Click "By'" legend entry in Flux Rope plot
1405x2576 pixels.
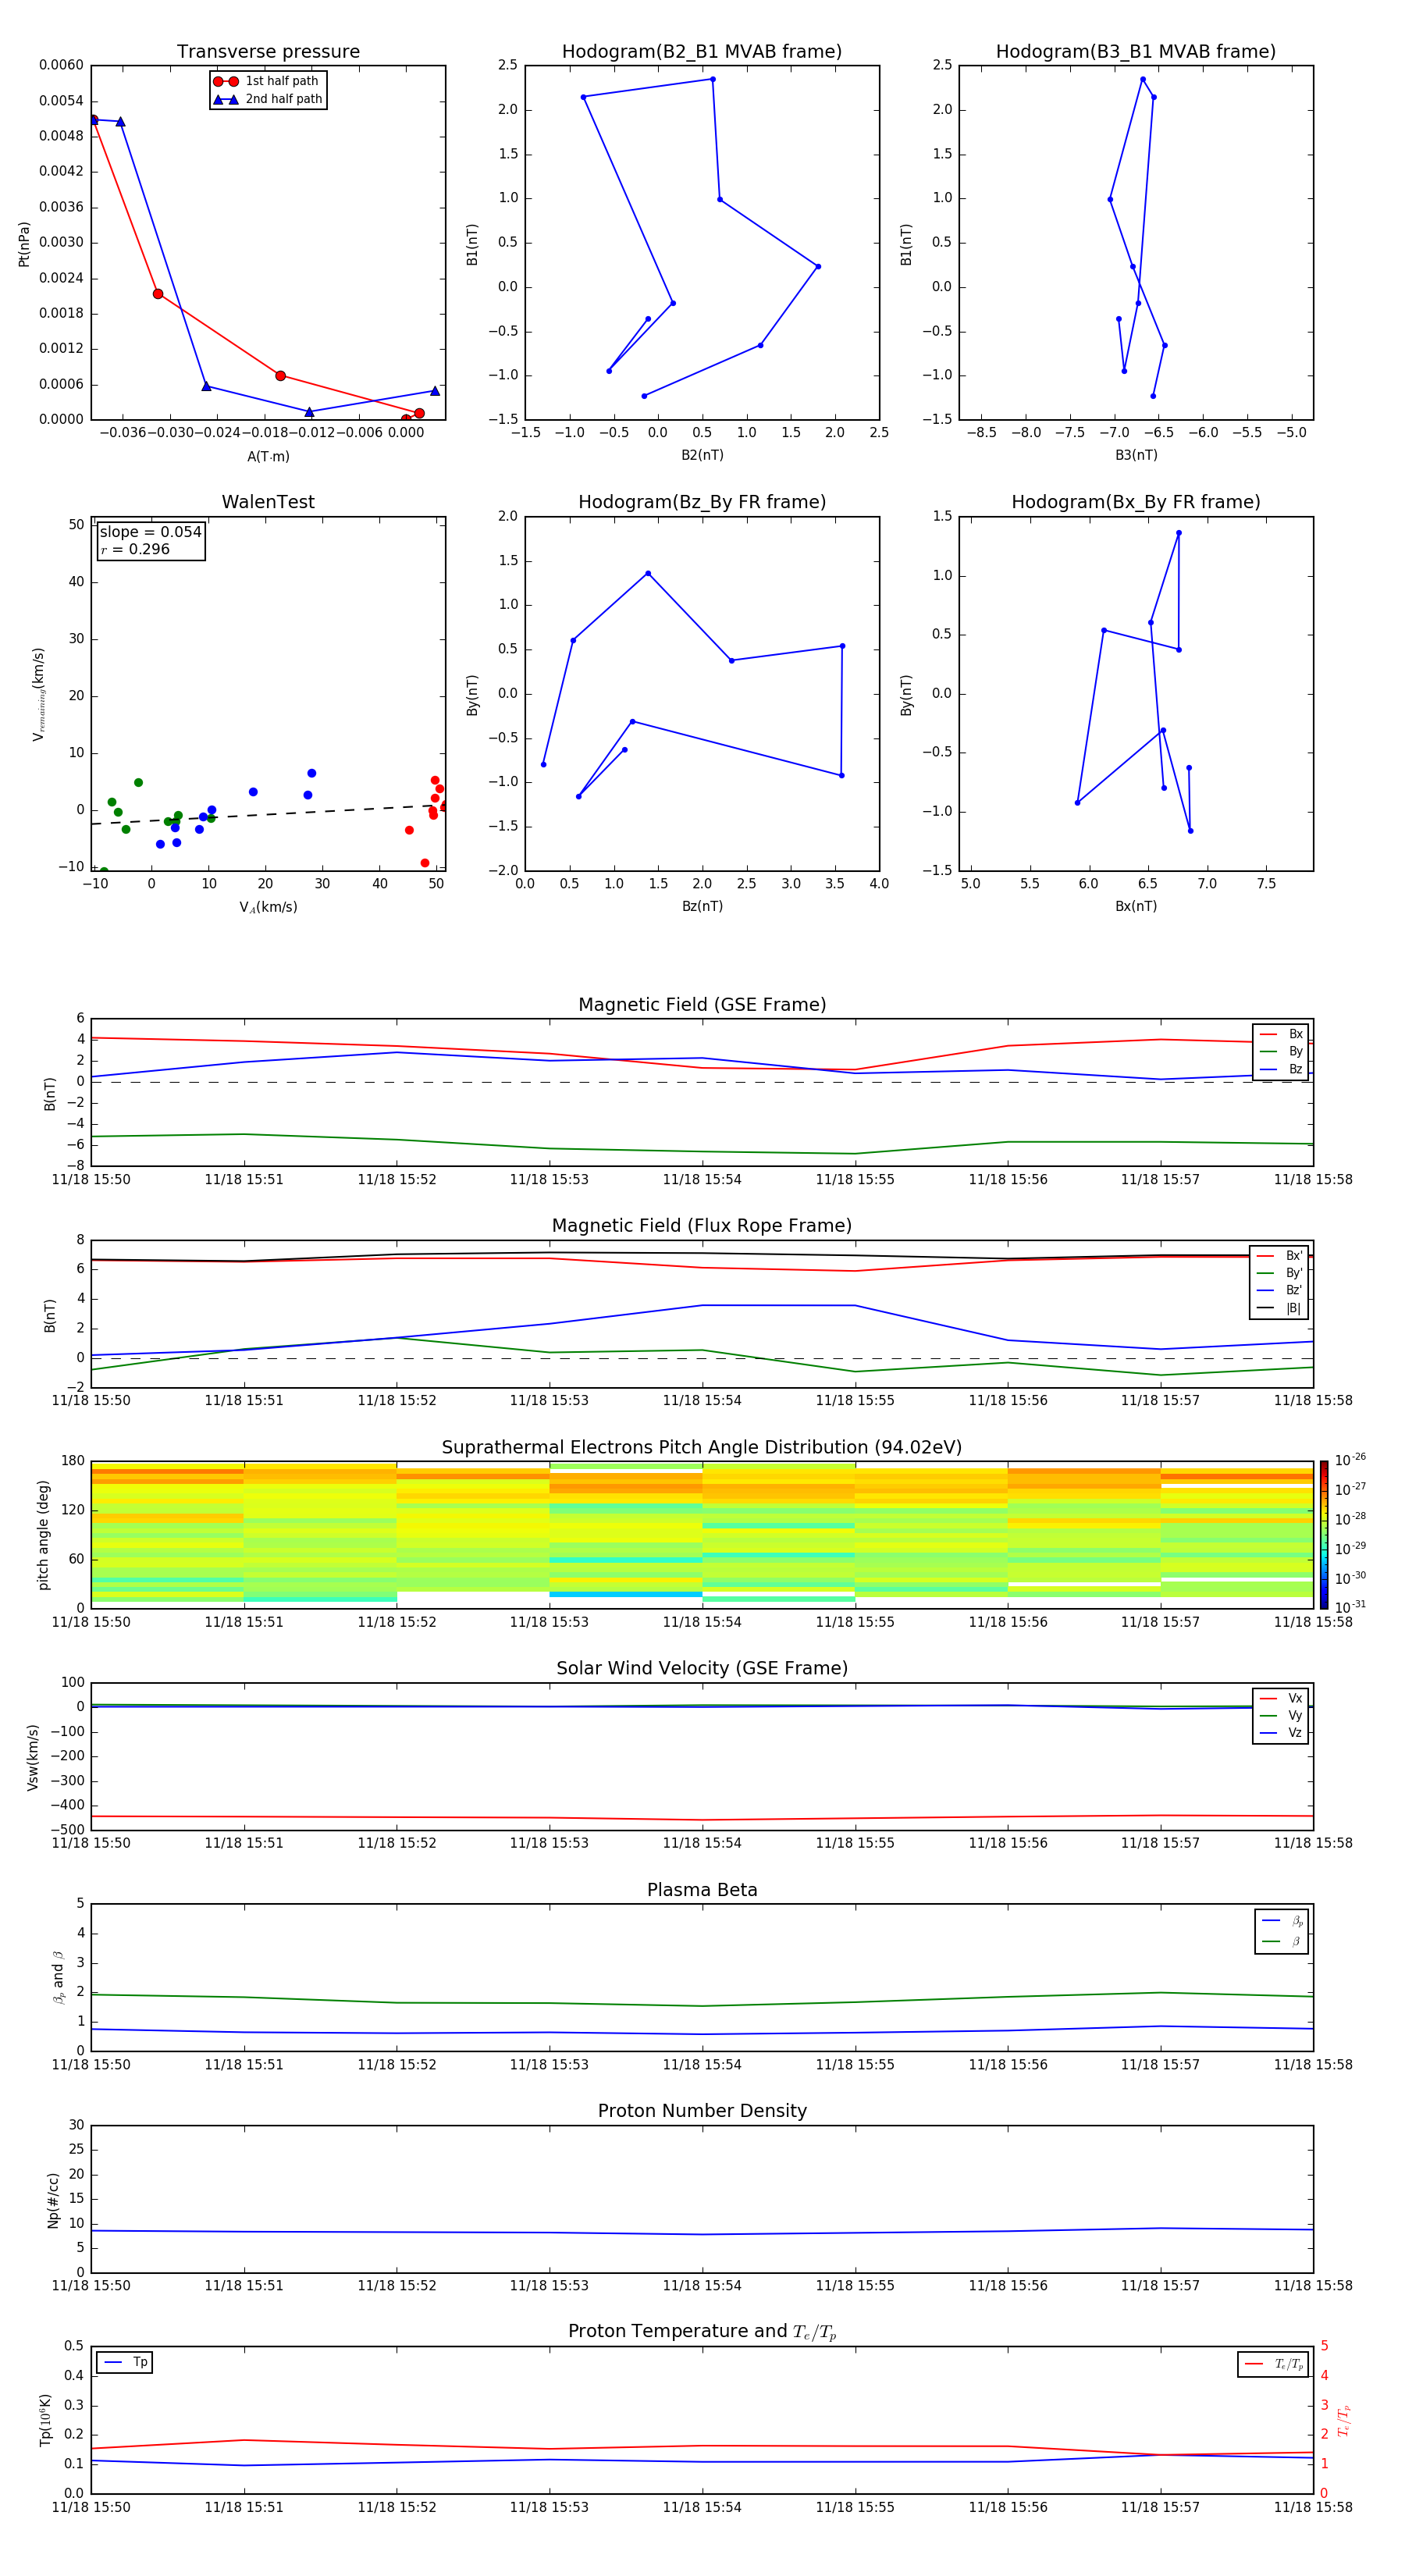tap(1280, 1273)
